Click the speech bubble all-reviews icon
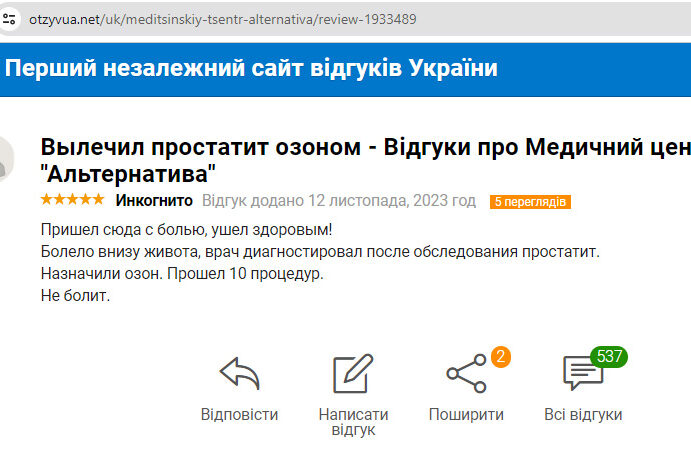The height and width of the screenshot is (461, 691). pyautogui.click(x=582, y=374)
